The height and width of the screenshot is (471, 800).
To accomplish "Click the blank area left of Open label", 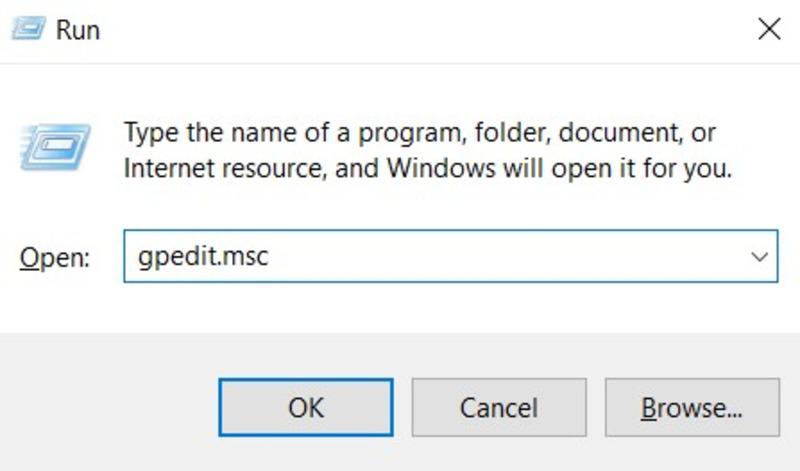I will pyautogui.click(x=10, y=258).
